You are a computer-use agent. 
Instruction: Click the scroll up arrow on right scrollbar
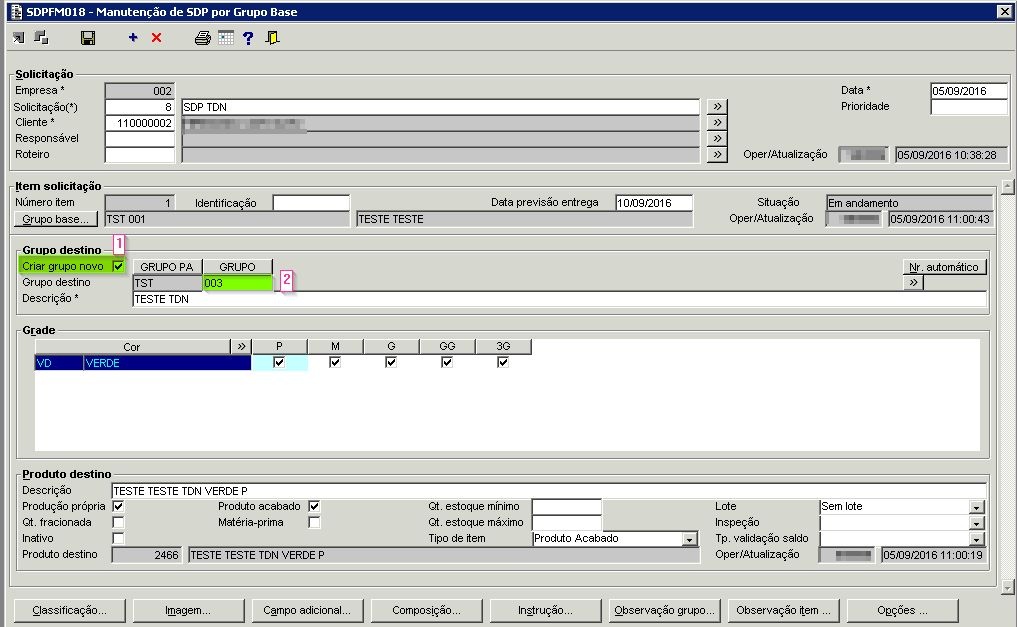(1007, 187)
